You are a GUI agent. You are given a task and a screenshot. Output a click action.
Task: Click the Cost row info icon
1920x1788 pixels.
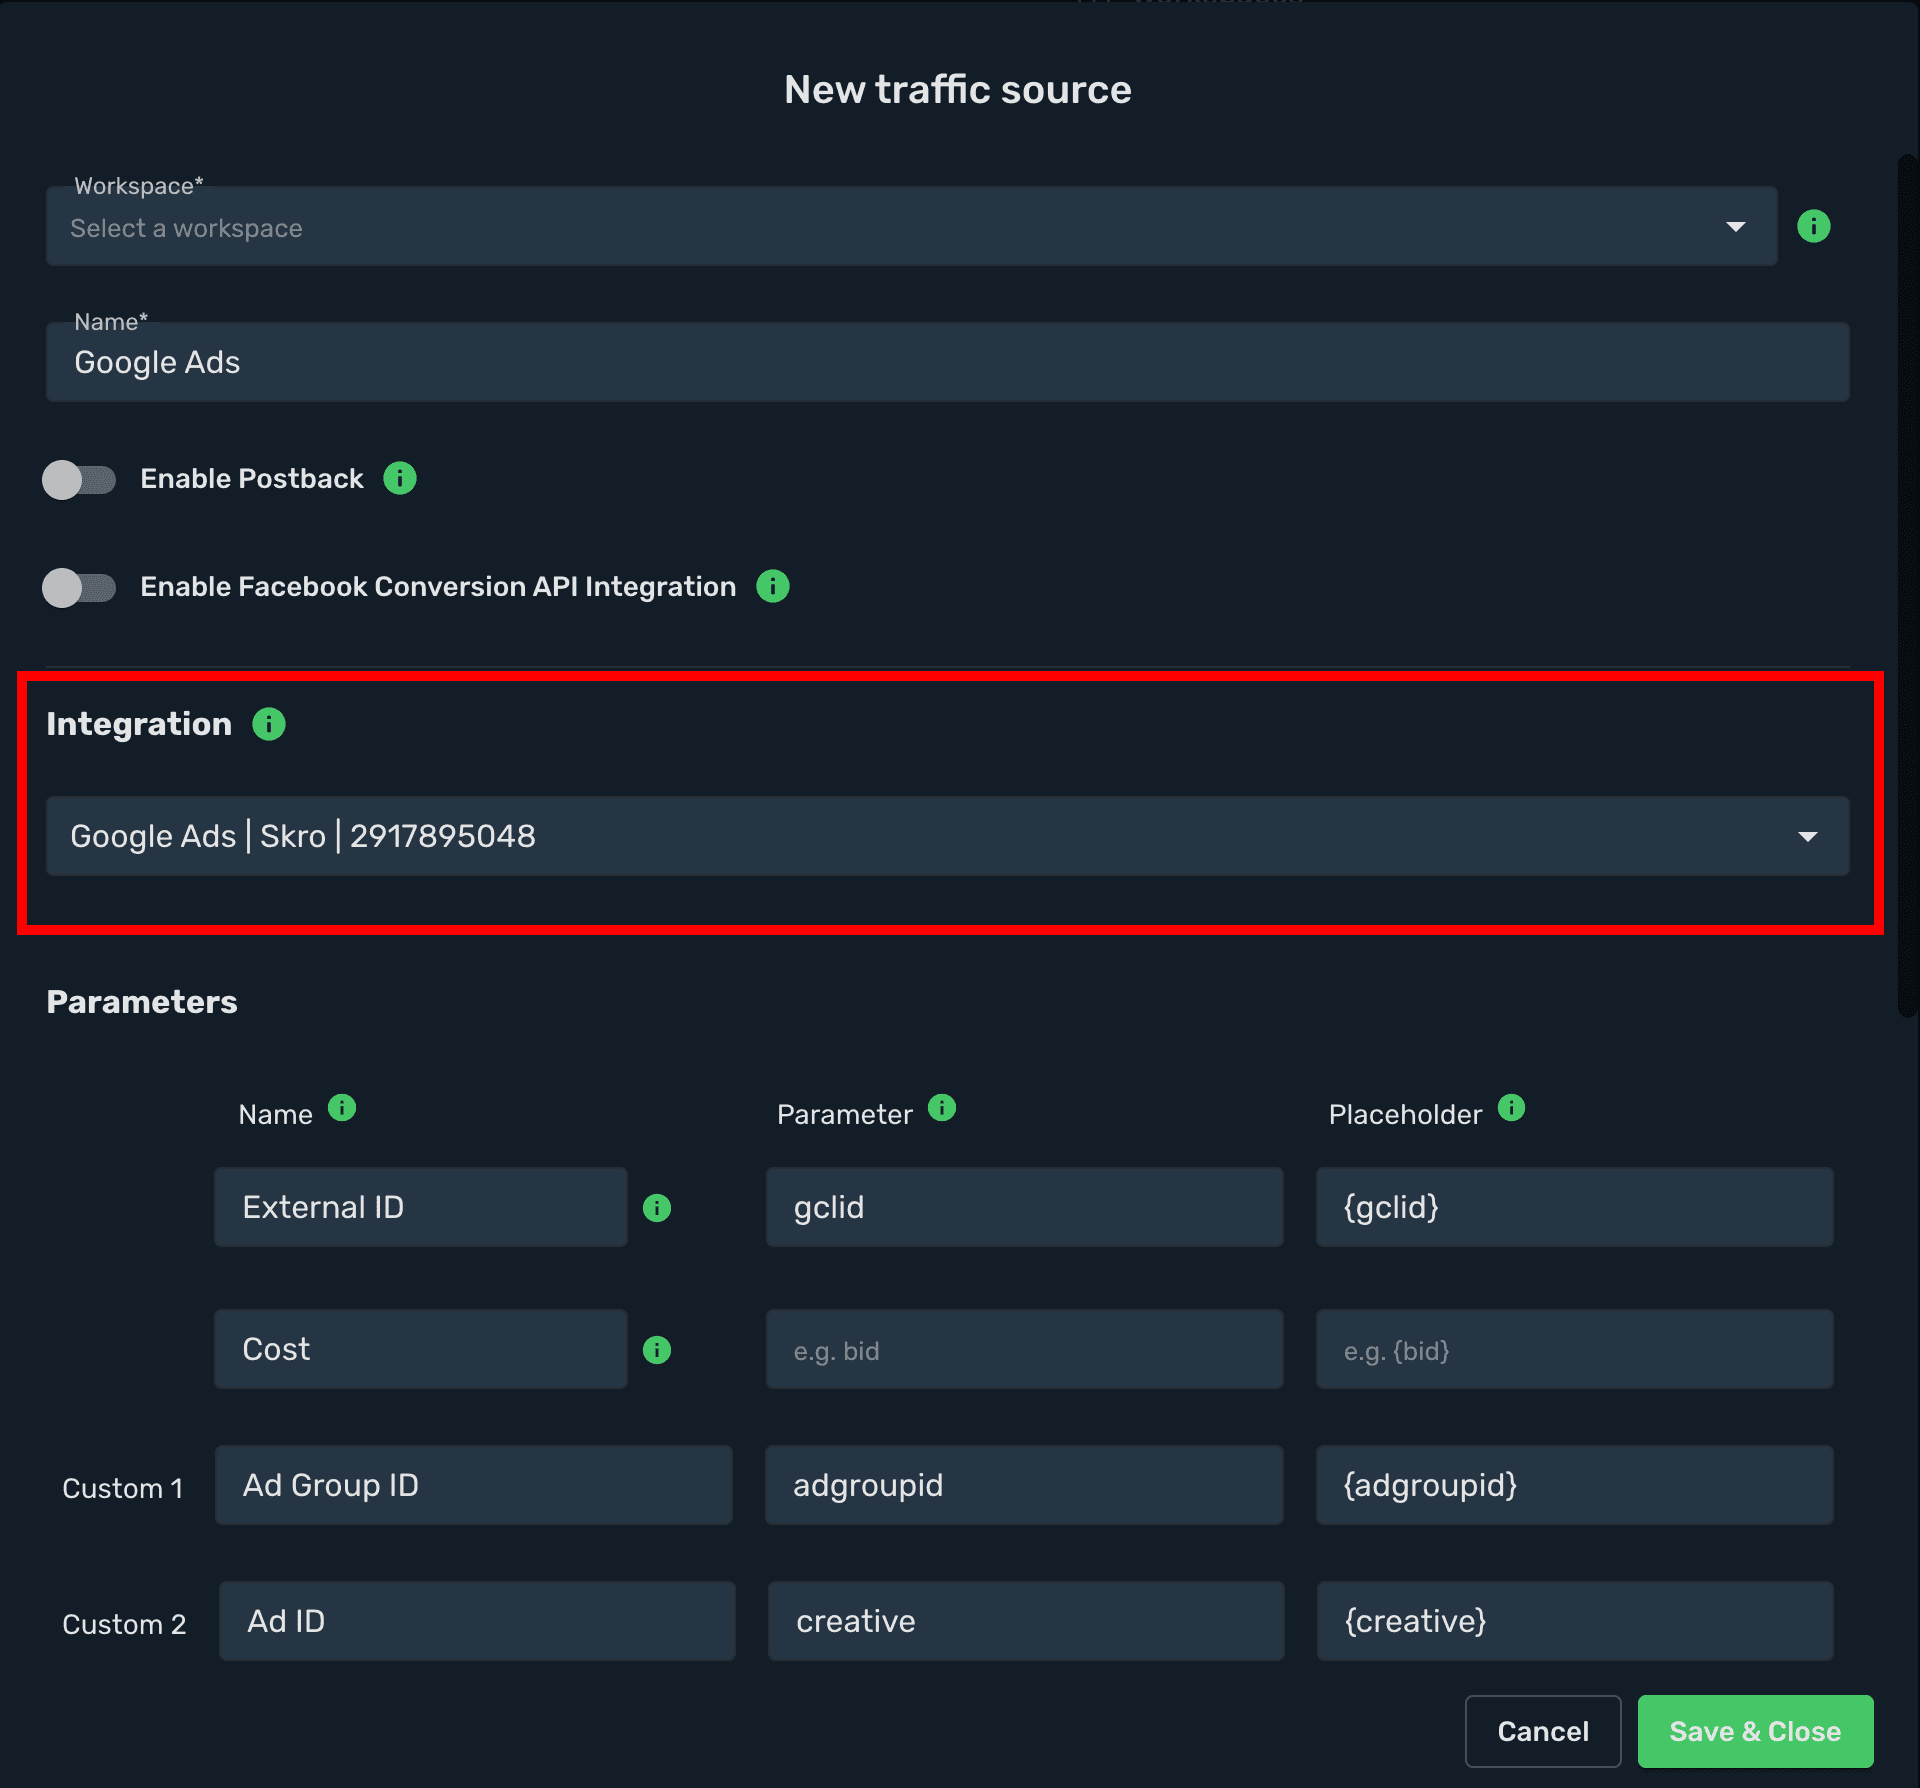[657, 1350]
